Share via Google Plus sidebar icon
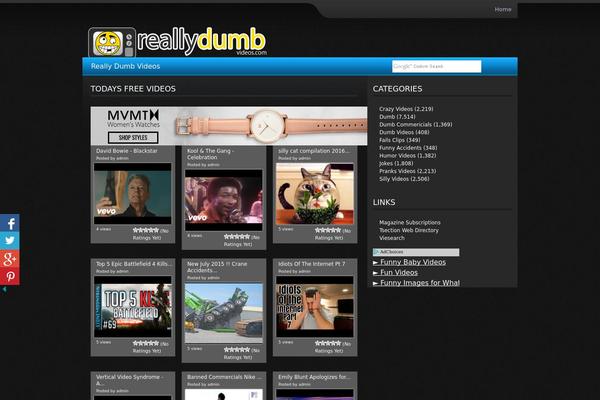Screen dimensions: 600x400 coord(10,258)
